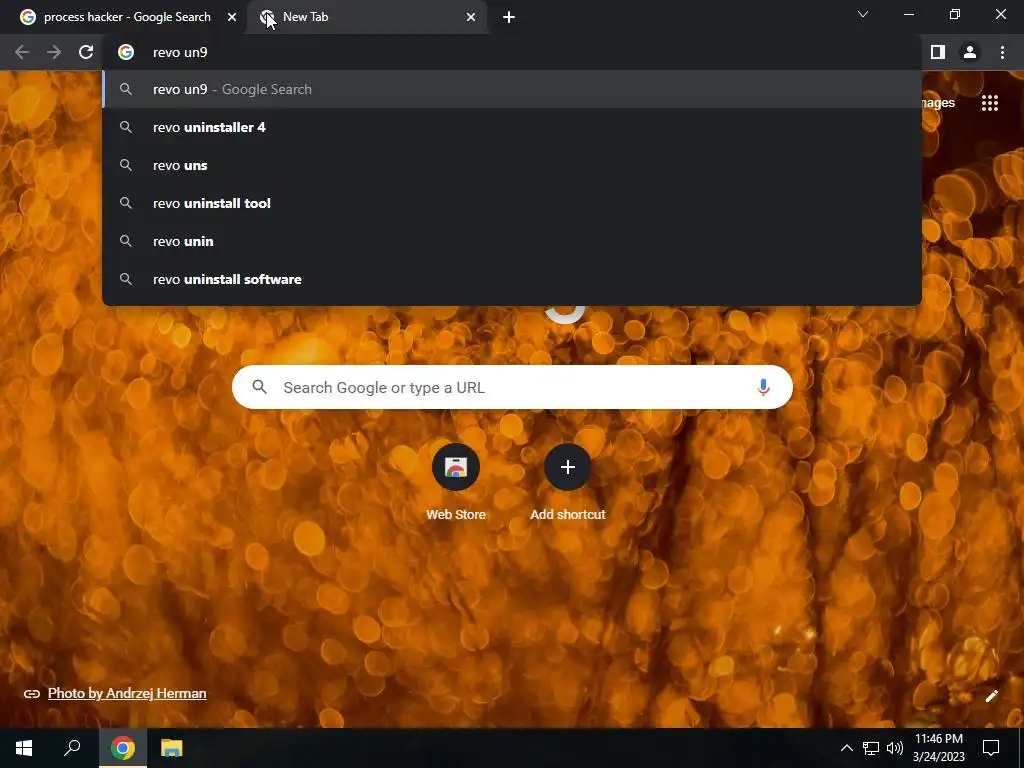1024x768 pixels.
Task: Open a new tab with the plus button
Action: 509,17
